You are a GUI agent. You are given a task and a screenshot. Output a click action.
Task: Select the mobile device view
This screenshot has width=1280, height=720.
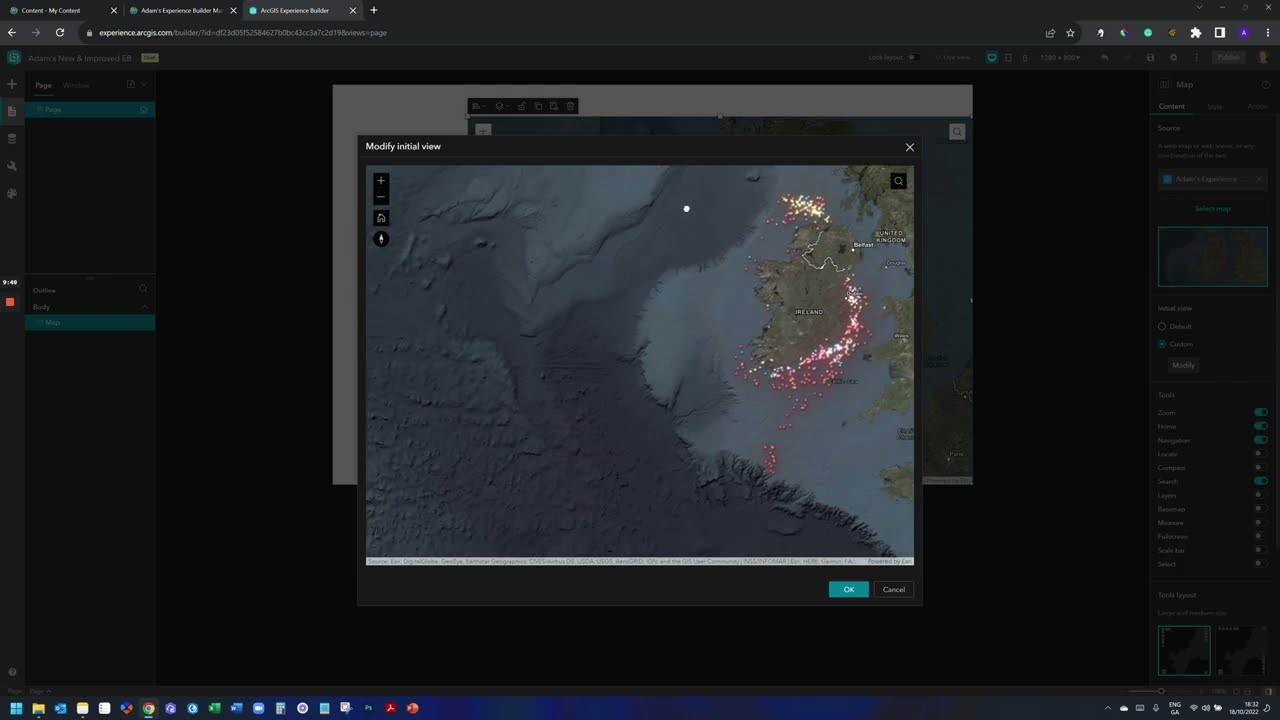click(1024, 57)
